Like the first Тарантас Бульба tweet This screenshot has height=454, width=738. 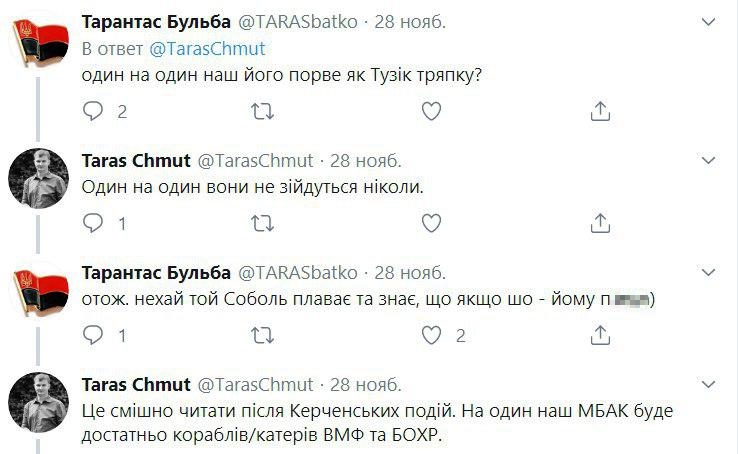tap(431, 111)
